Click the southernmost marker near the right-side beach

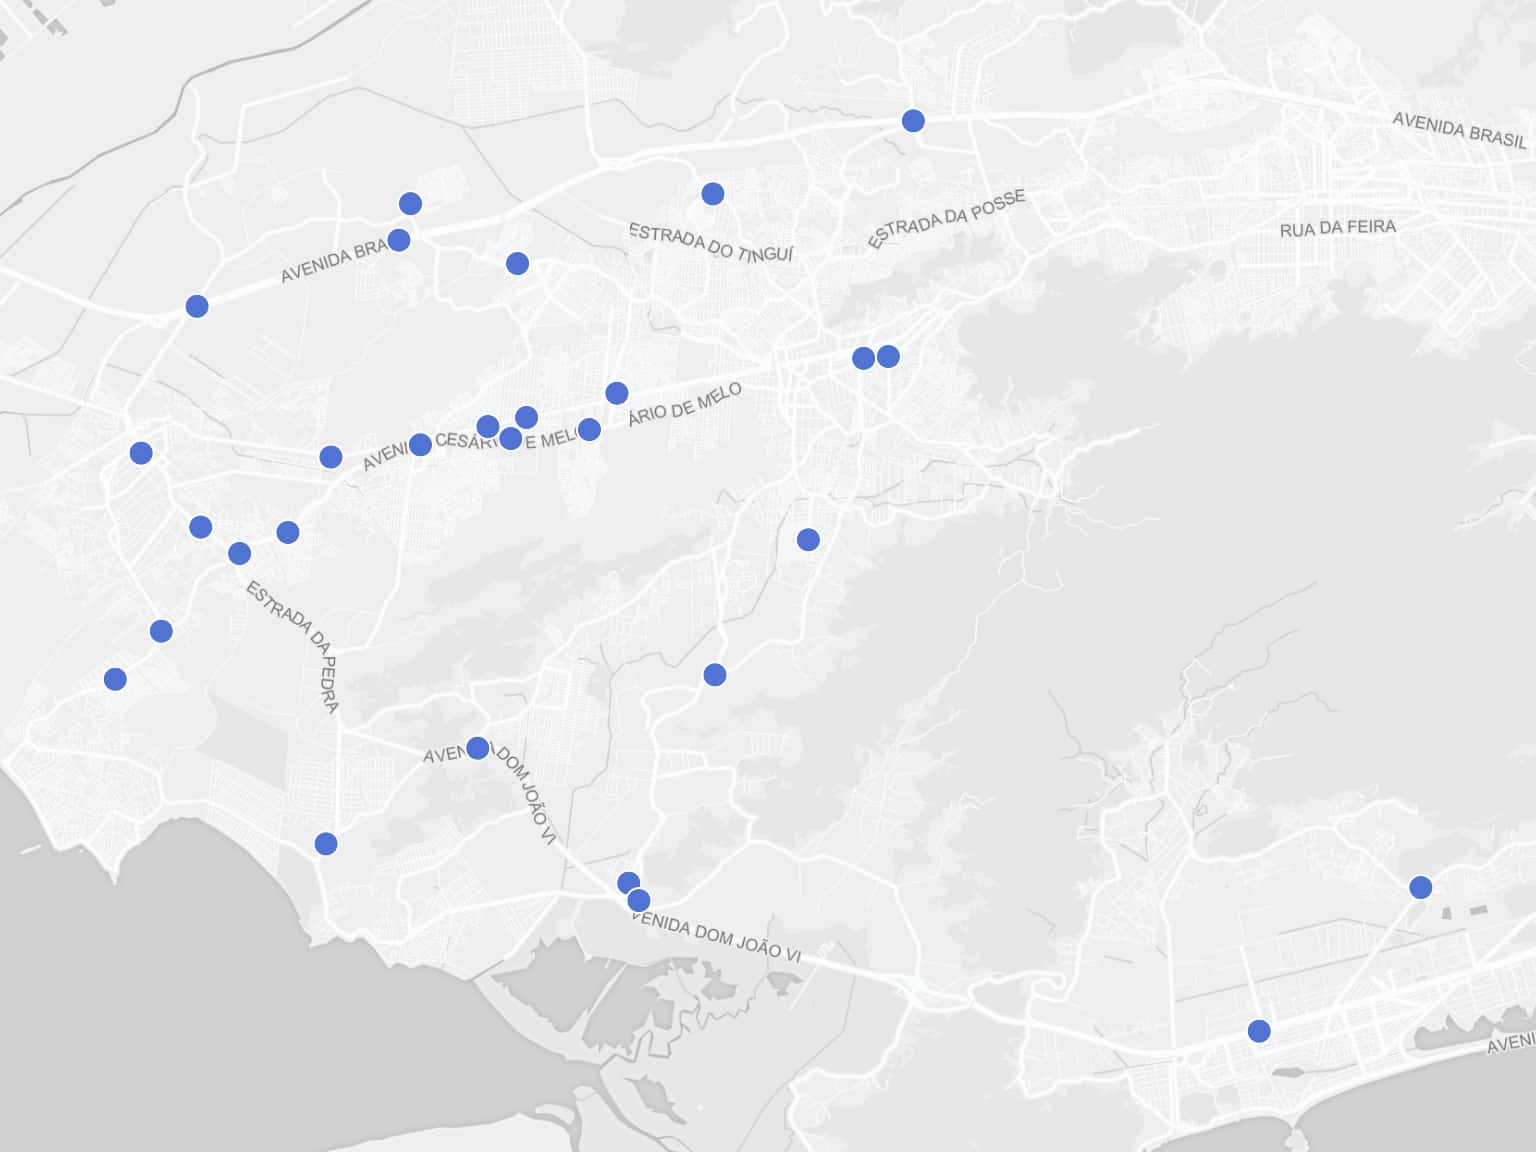[1259, 1031]
